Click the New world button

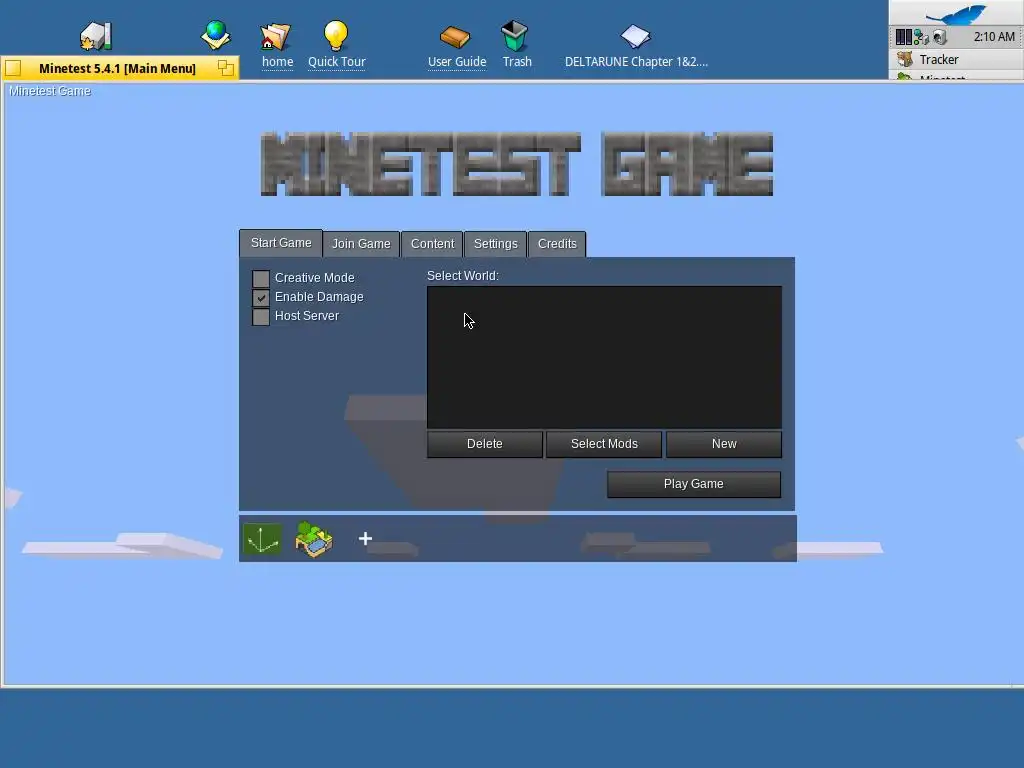(x=724, y=444)
